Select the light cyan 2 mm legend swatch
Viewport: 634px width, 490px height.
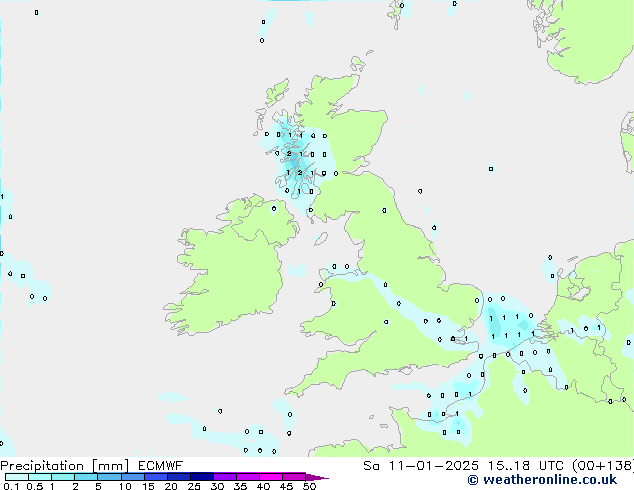coord(86,477)
